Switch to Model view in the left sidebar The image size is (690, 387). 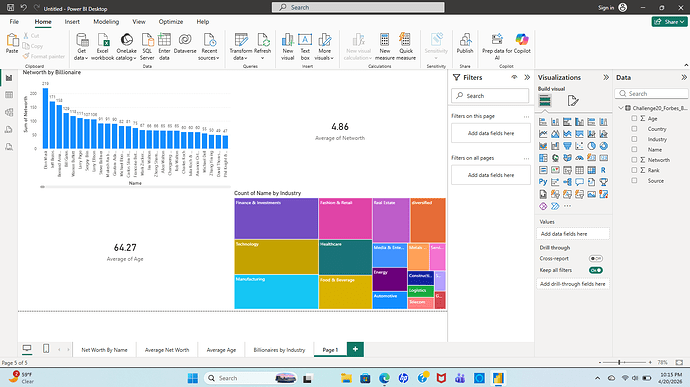[x=9, y=112]
